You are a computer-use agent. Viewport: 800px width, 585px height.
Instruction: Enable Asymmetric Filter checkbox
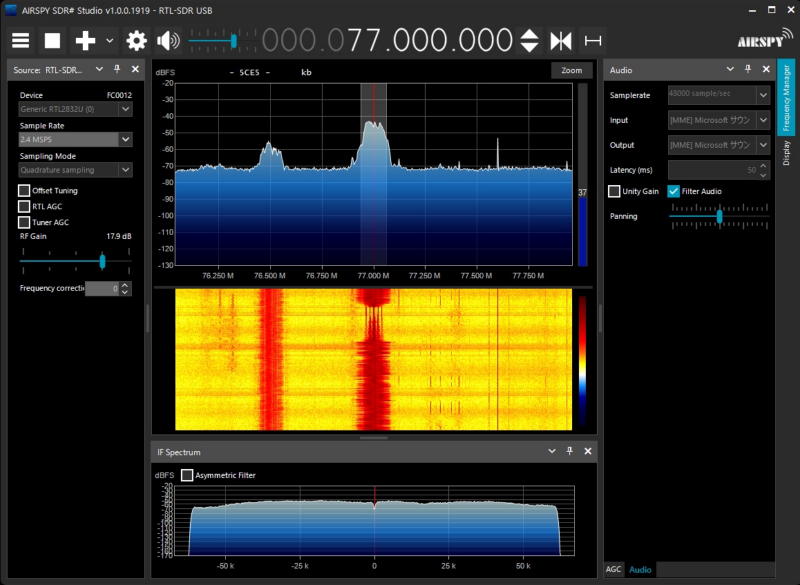187,475
